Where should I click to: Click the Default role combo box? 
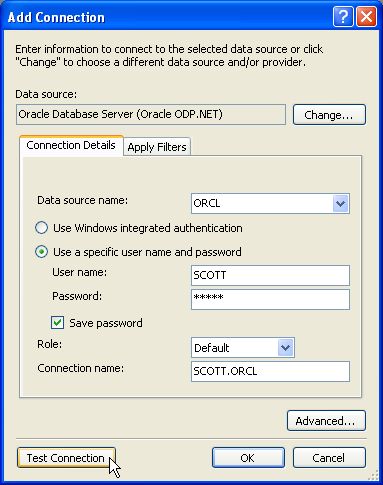(x=243, y=348)
